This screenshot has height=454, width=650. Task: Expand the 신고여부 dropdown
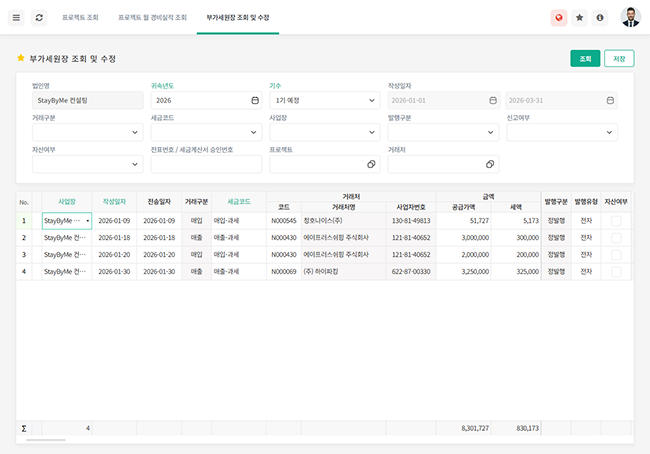(609, 132)
